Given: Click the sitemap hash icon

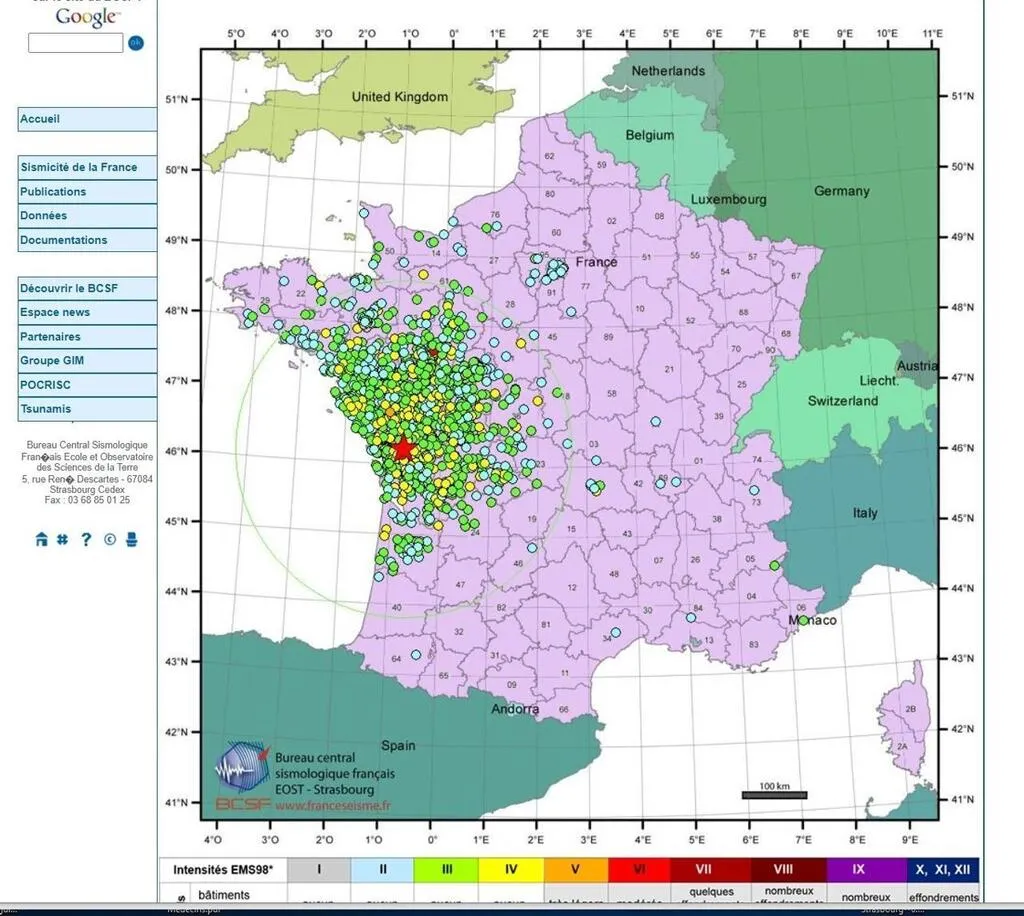Looking at the screenshot, I should pyautogui.click(x=62, y=540).
